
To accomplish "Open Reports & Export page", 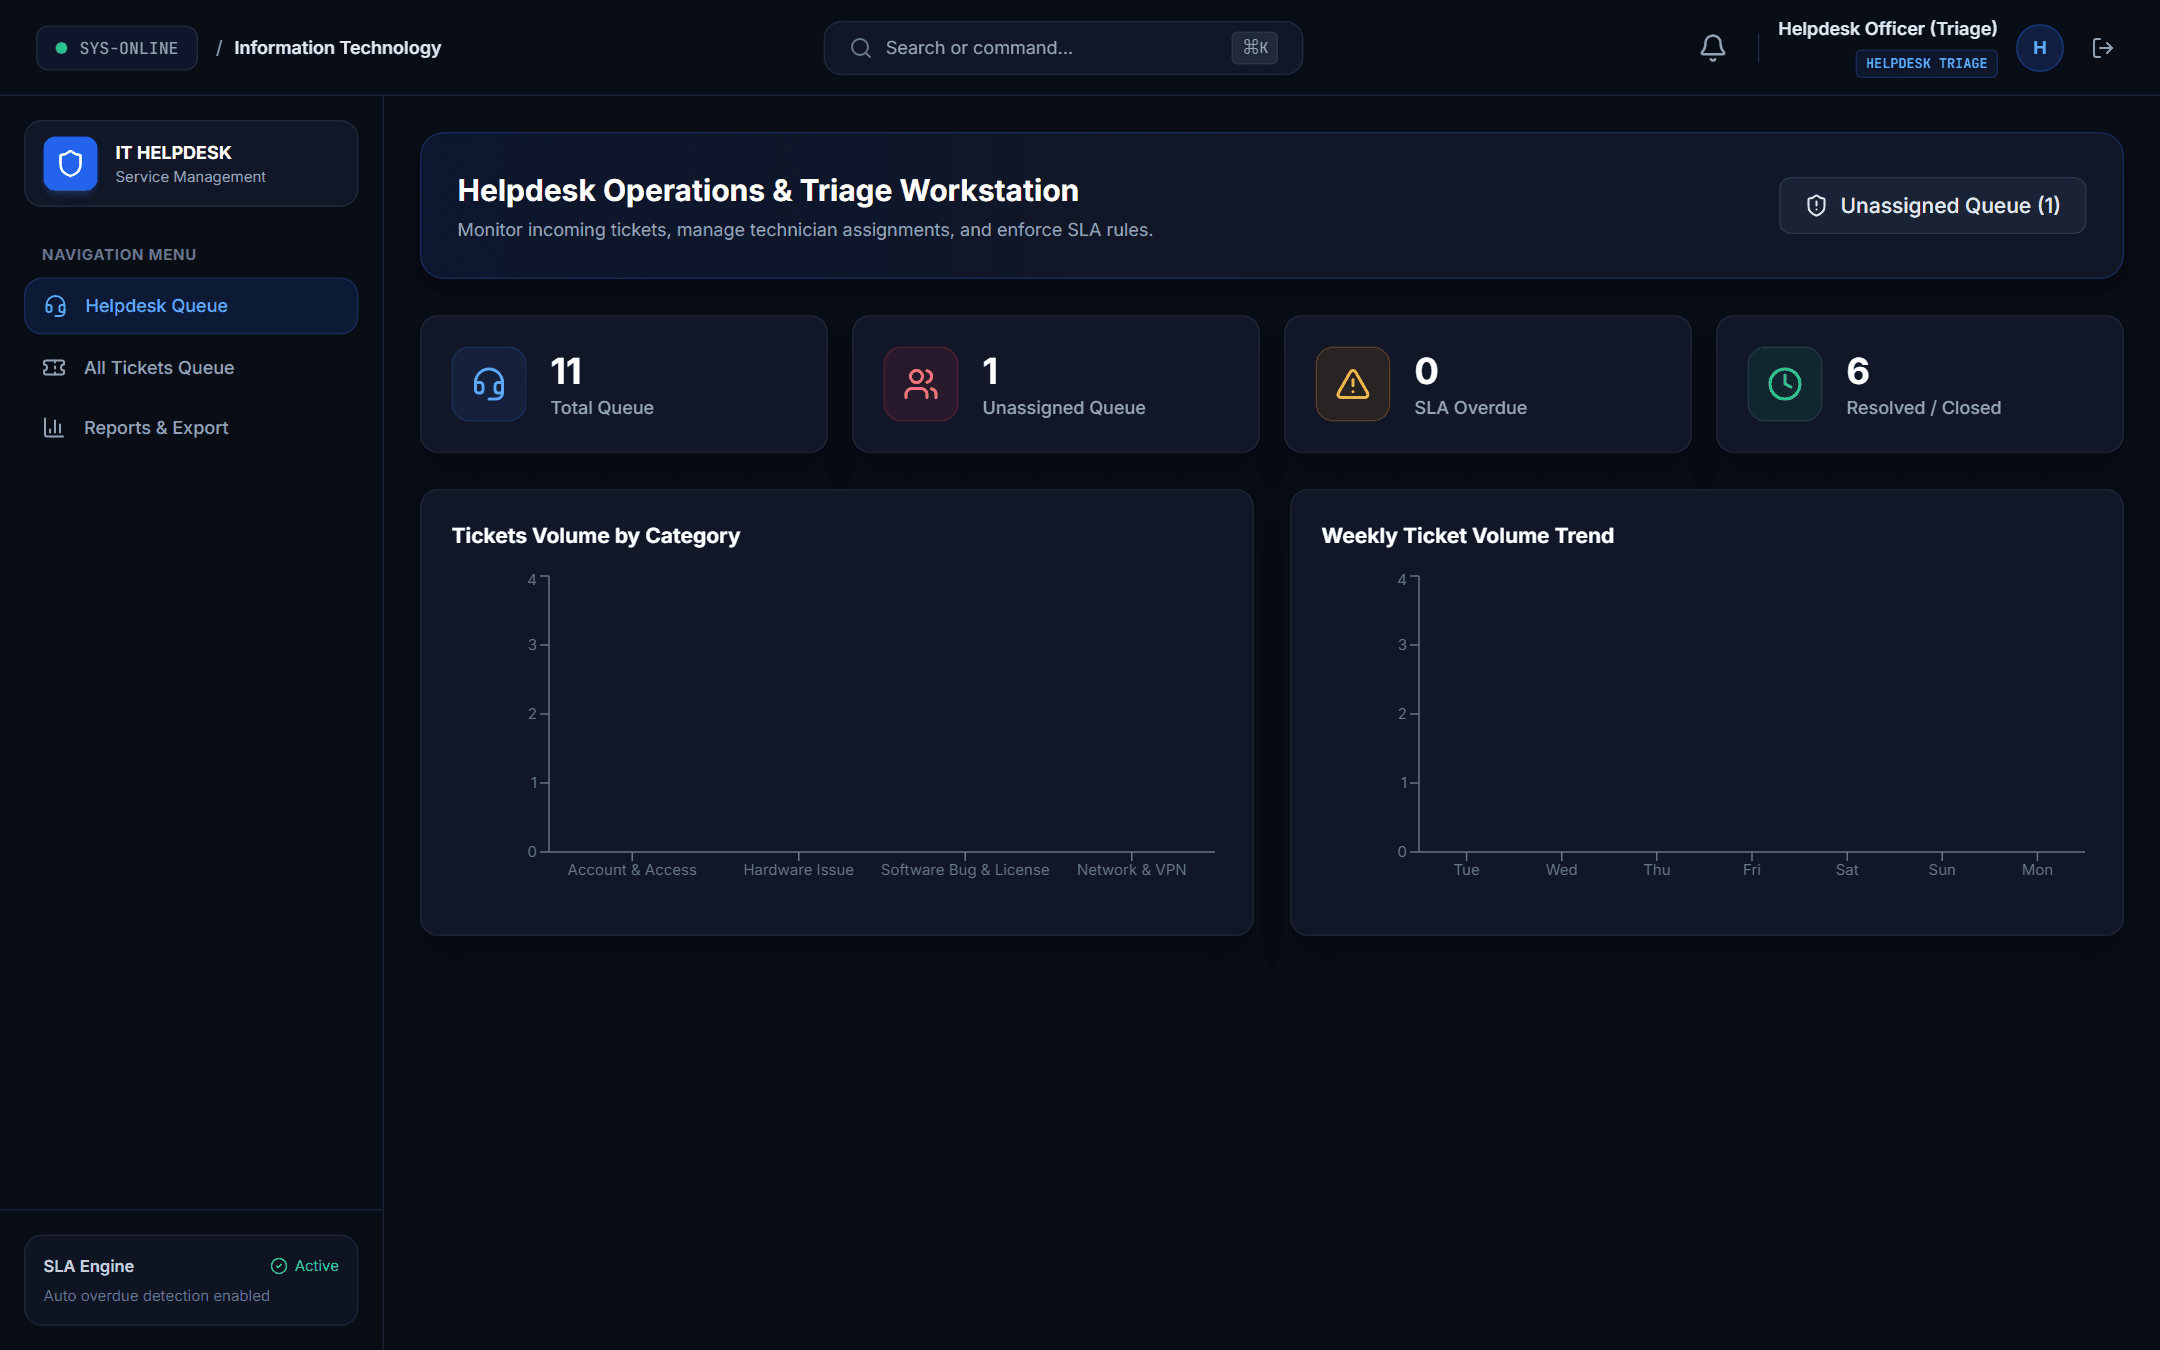I will tap(191, 428).
